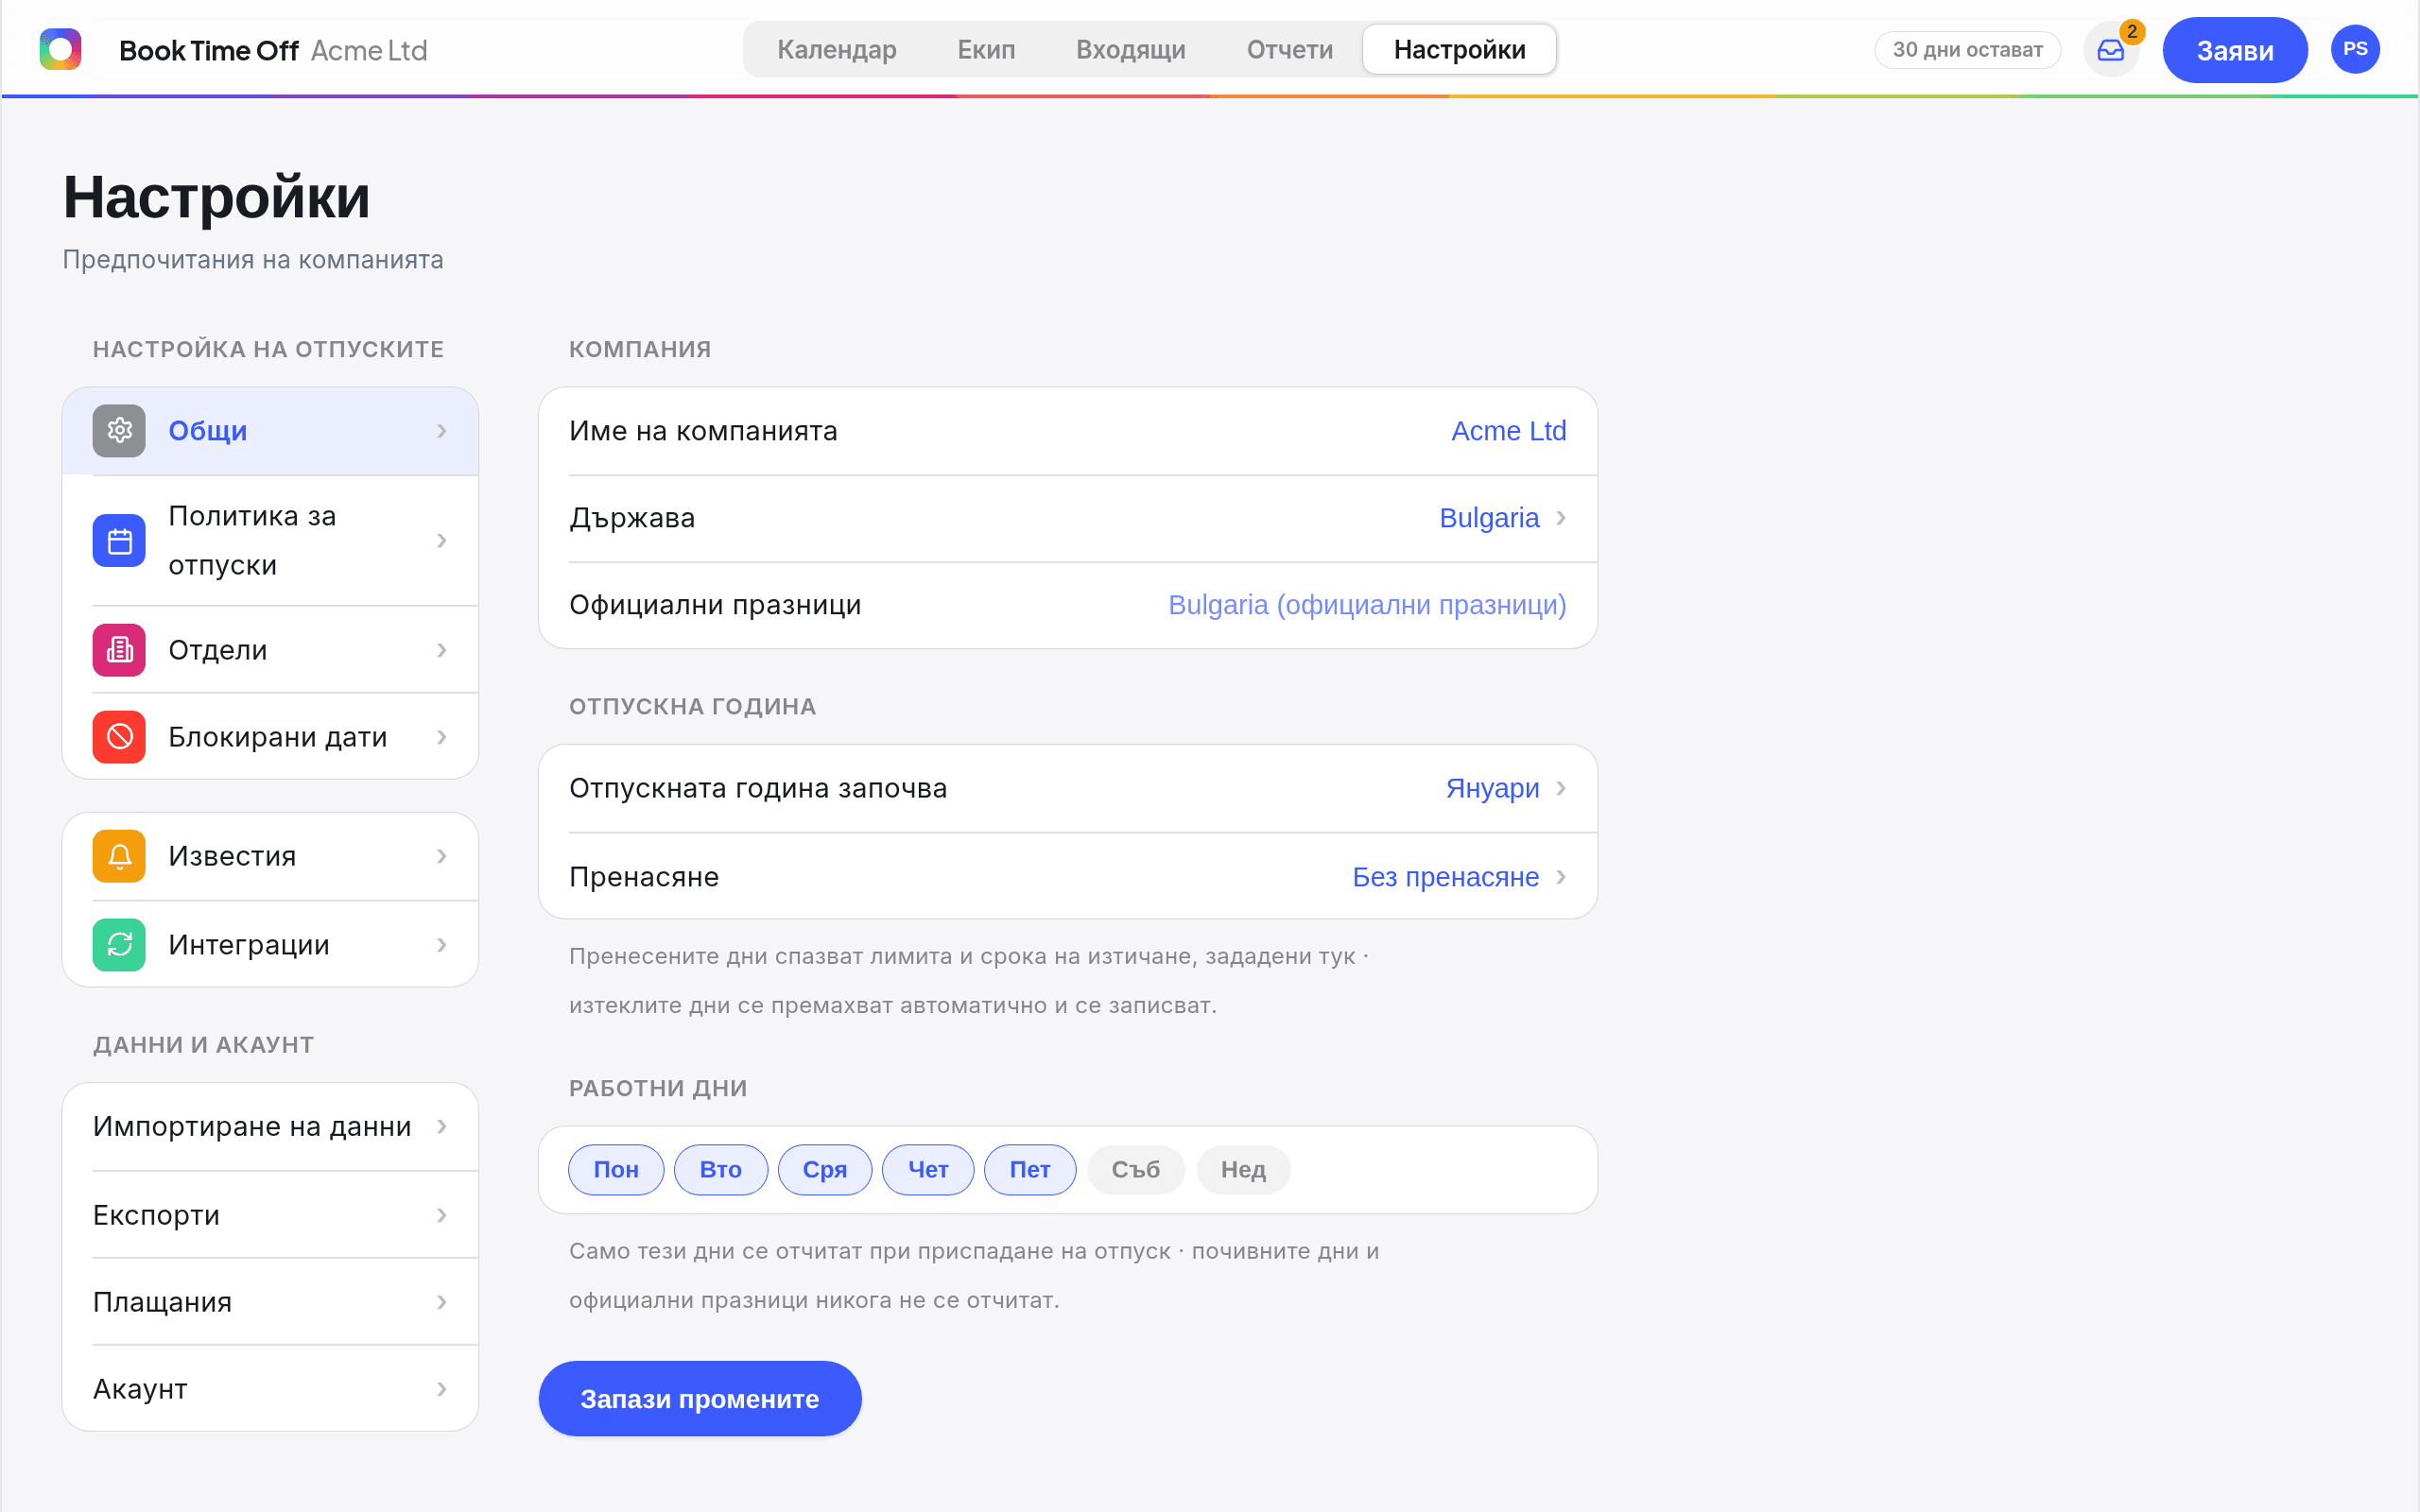Disable the Пон working day
The width and height of the screenshot is (2420, 1512).
click(616, 1170)
